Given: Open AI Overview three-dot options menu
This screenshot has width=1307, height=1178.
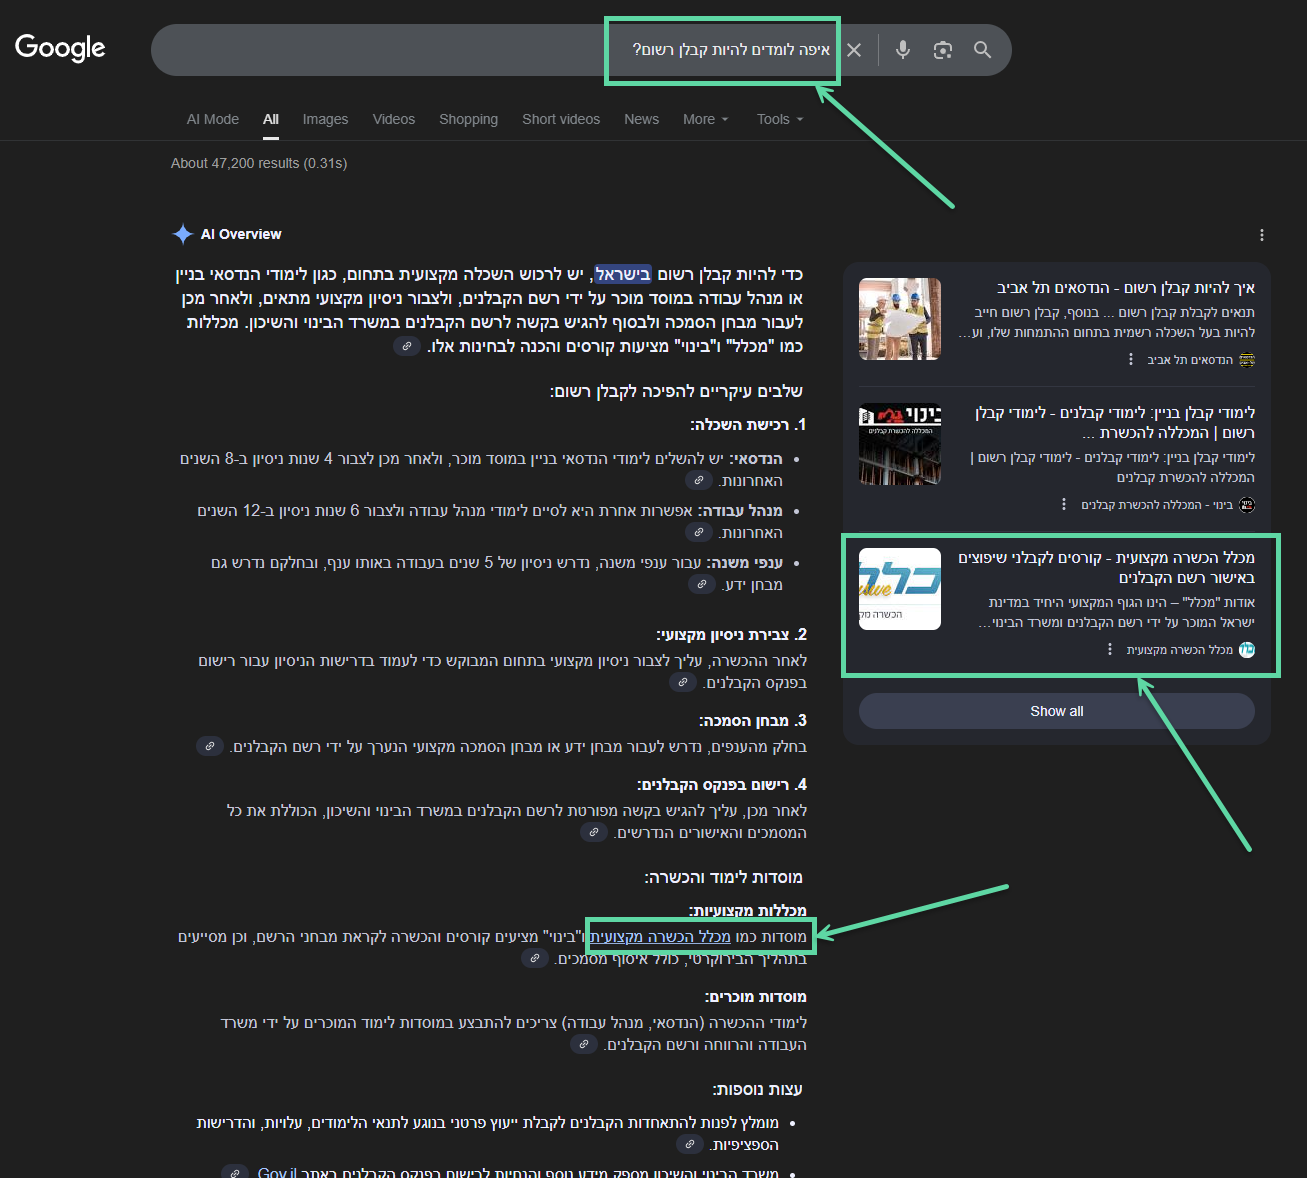Looking at the screenshot, I should point(1261,235).
